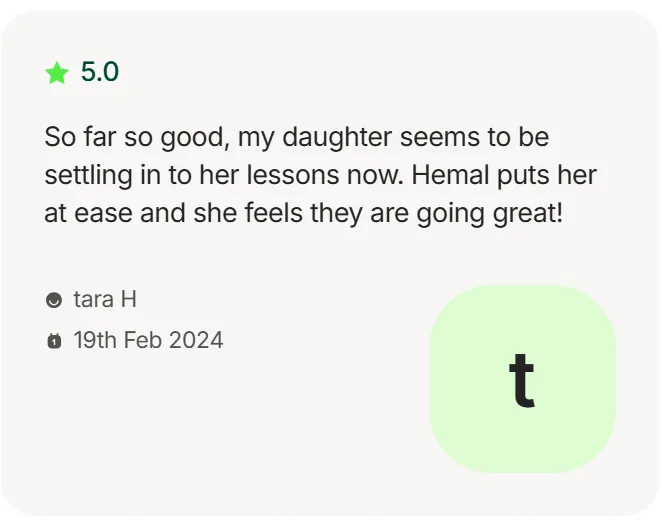Select the 5.0 rating score
The image size is (662, 520).
click(x=100, y=71)
